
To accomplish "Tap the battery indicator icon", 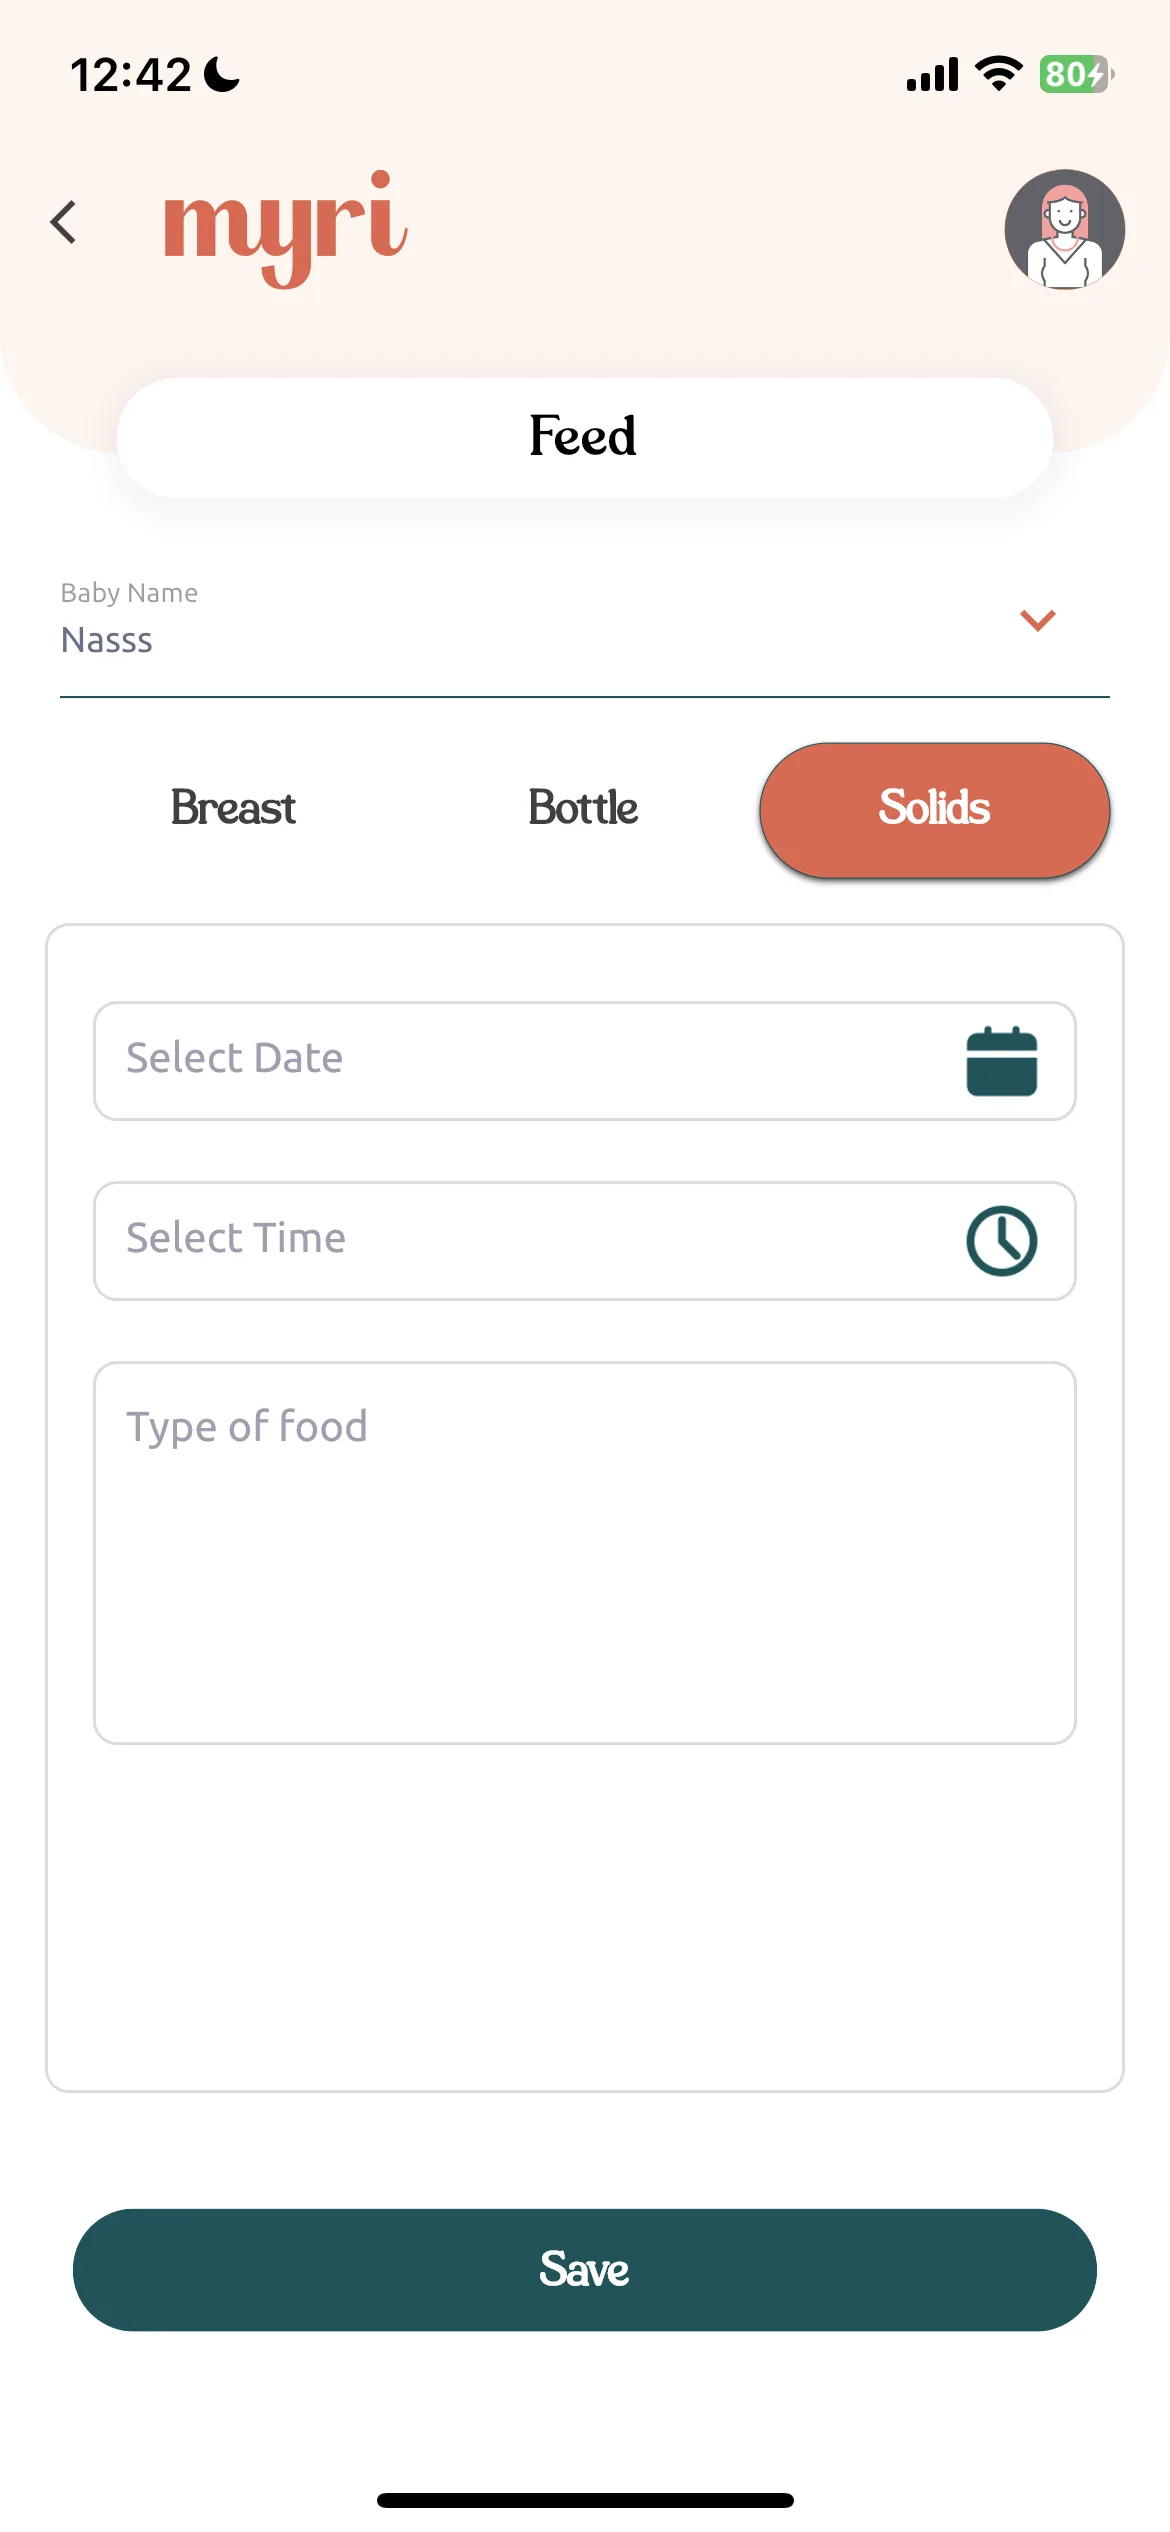I will tap(1077, 74).
